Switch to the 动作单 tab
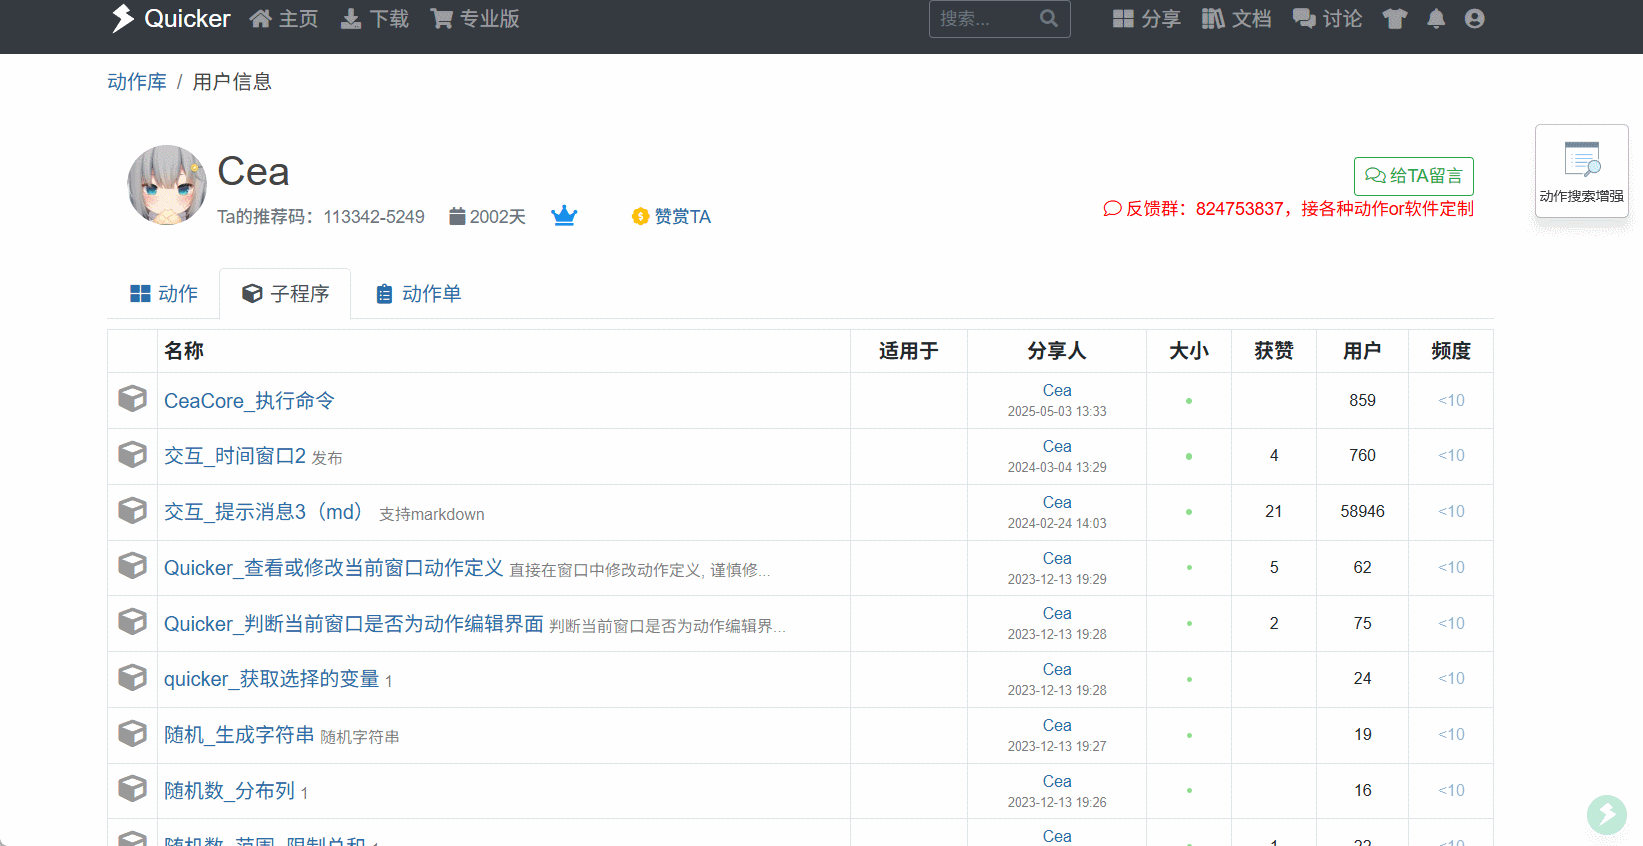 point(418,294)
